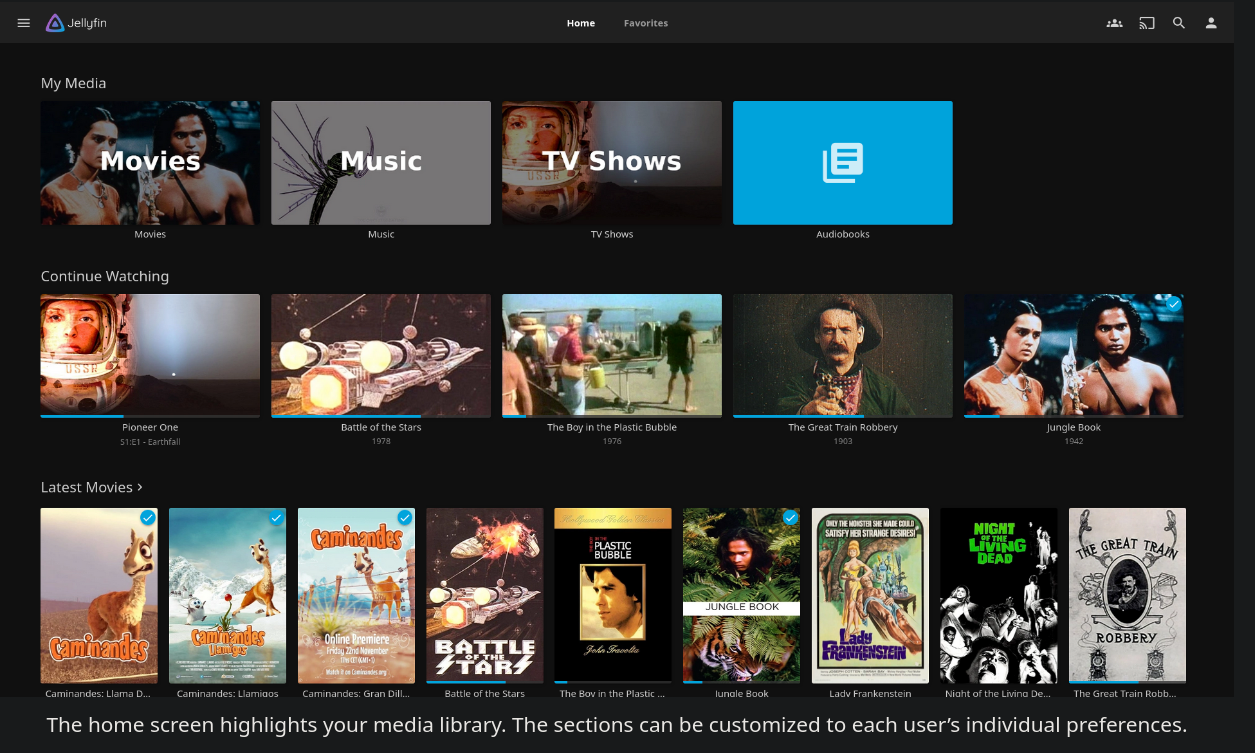Image resolution: width=1255 pixels, height=753 pixels.
Task: Click the 'Pioneer One' title text
Action: tap(150, 427)
